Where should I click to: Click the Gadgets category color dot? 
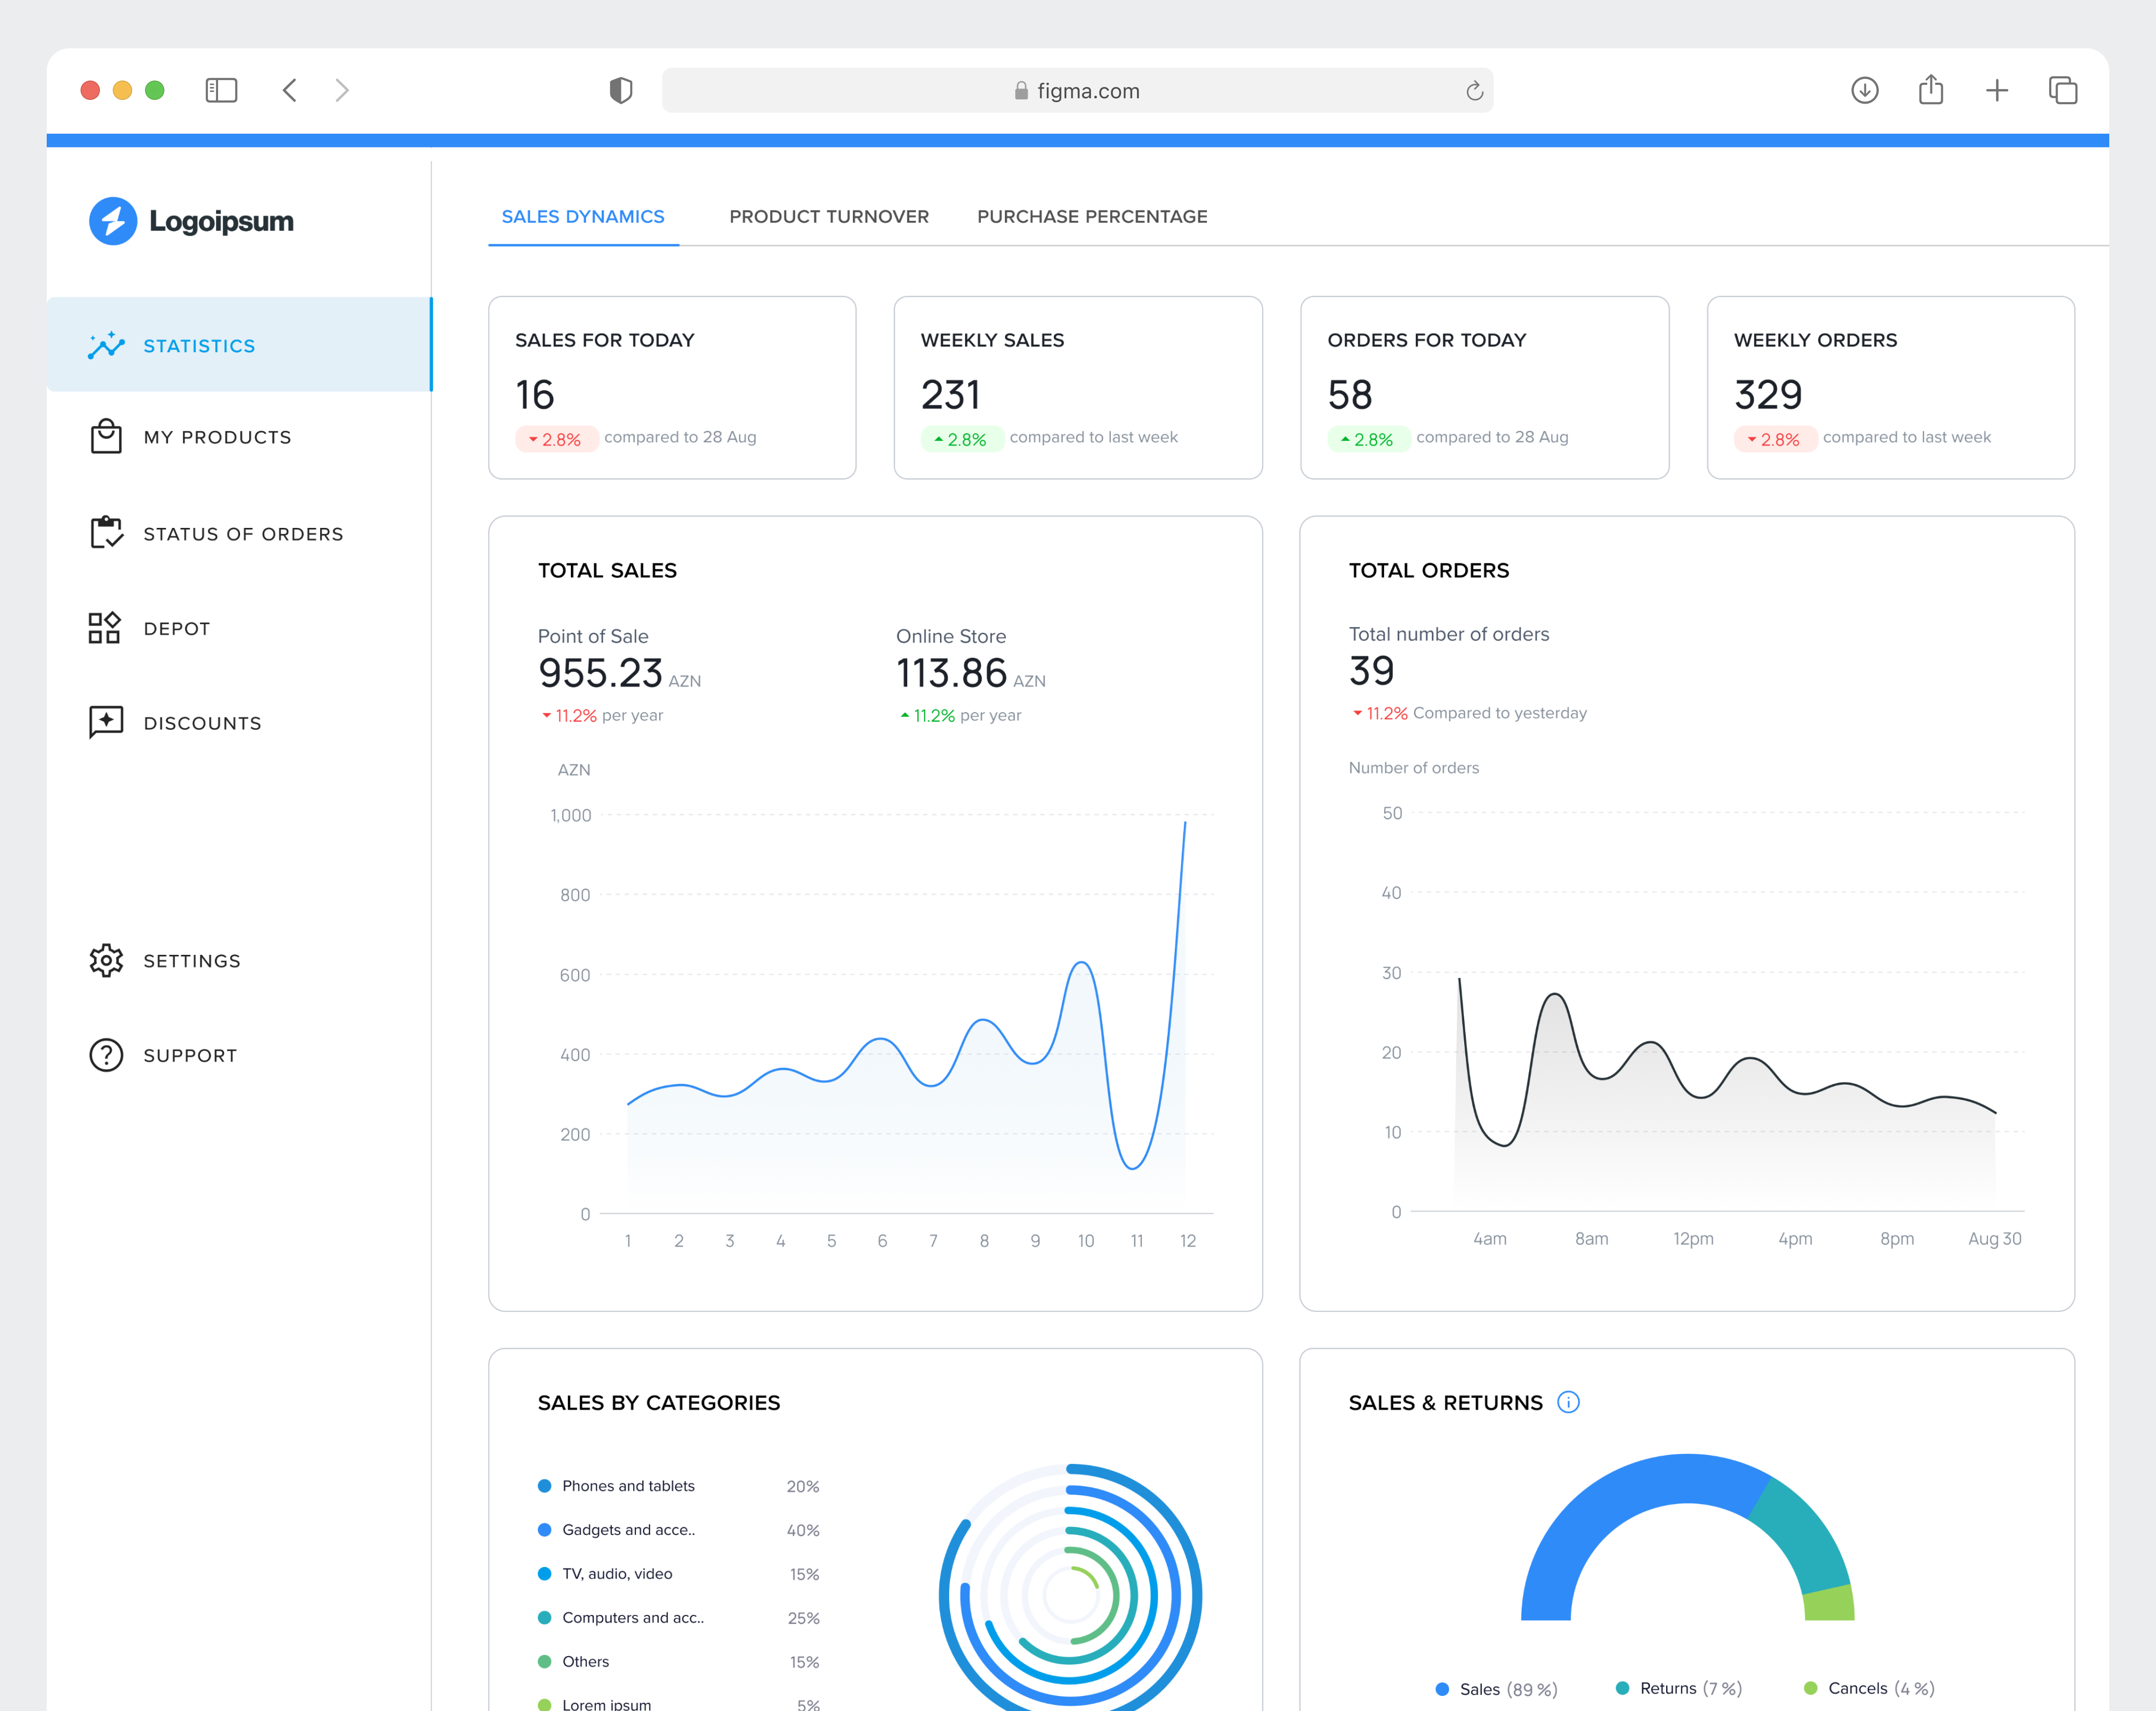pyautogui.click(x=545, y=1529)
